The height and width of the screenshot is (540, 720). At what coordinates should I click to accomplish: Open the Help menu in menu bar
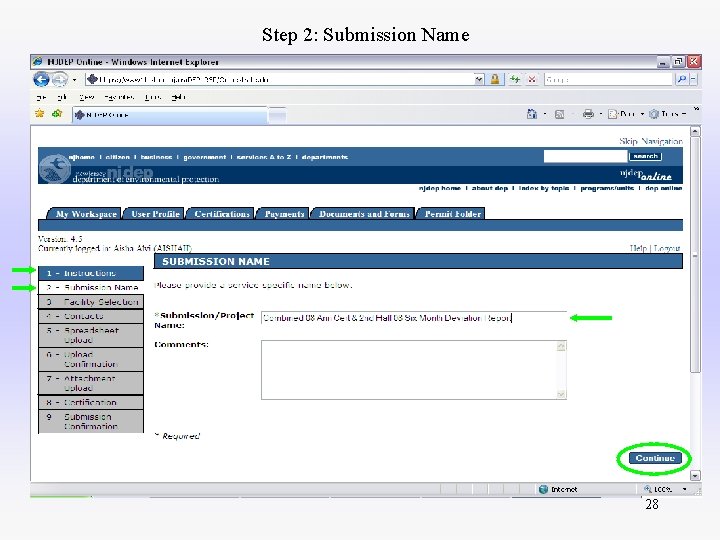click(x=178, y=97)
